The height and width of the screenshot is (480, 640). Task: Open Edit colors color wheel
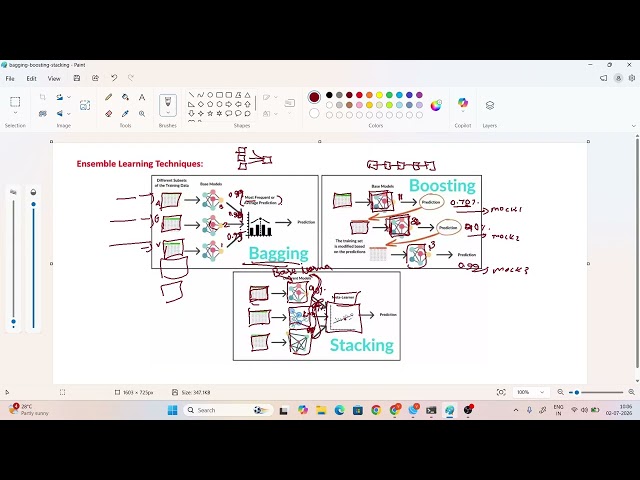436,105
